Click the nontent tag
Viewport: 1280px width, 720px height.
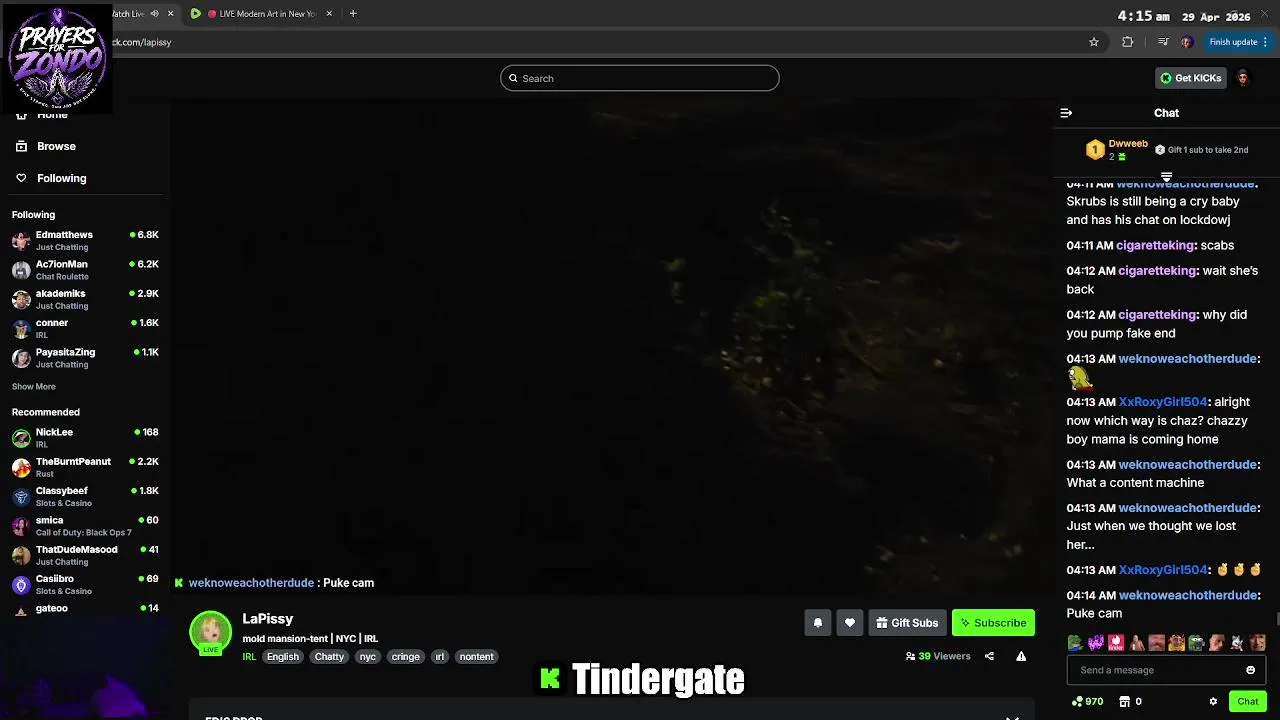click(x=476, y=657)
